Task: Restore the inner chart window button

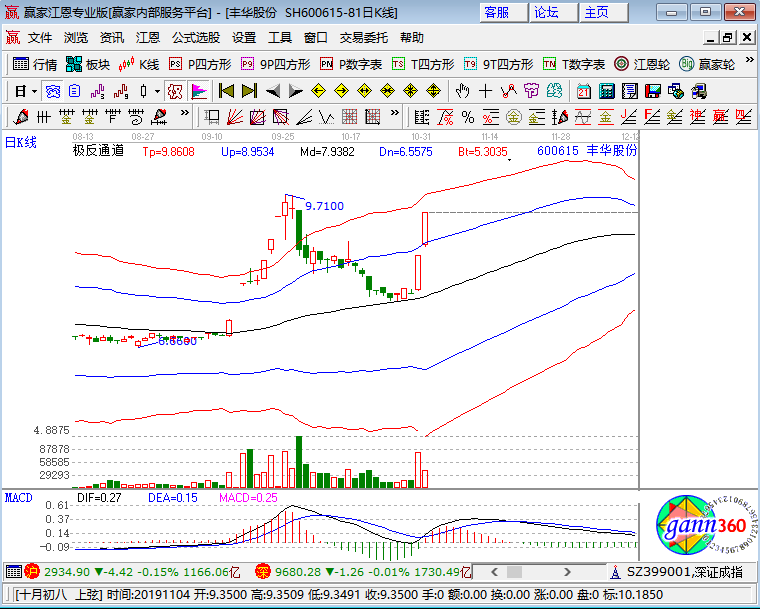Action: coord(728,37)
